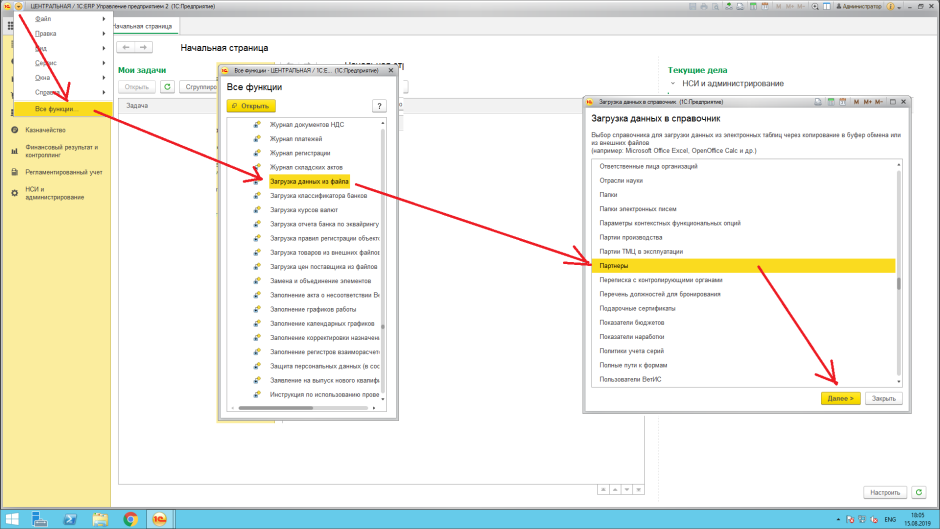
Task: Click the vertical scrollbar in Все функции list
Action: 382,261
